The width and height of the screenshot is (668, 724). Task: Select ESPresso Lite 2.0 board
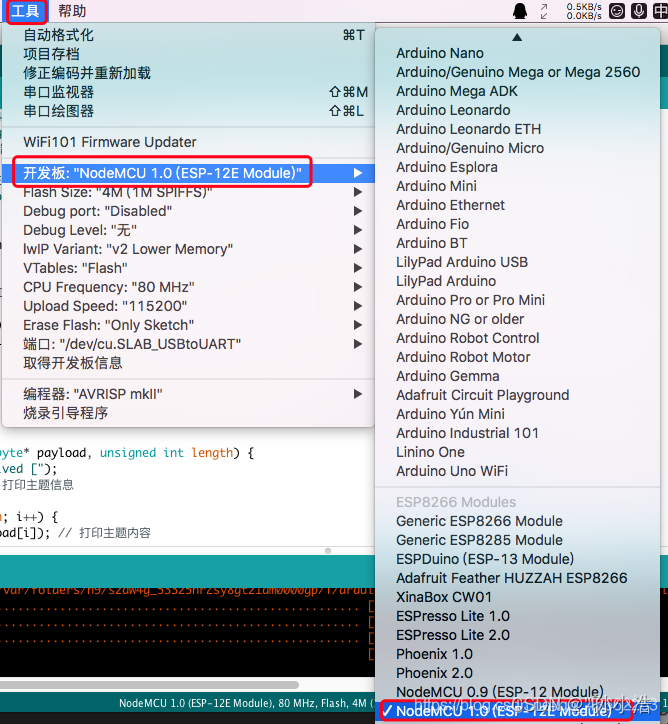[x=518, y=635]
